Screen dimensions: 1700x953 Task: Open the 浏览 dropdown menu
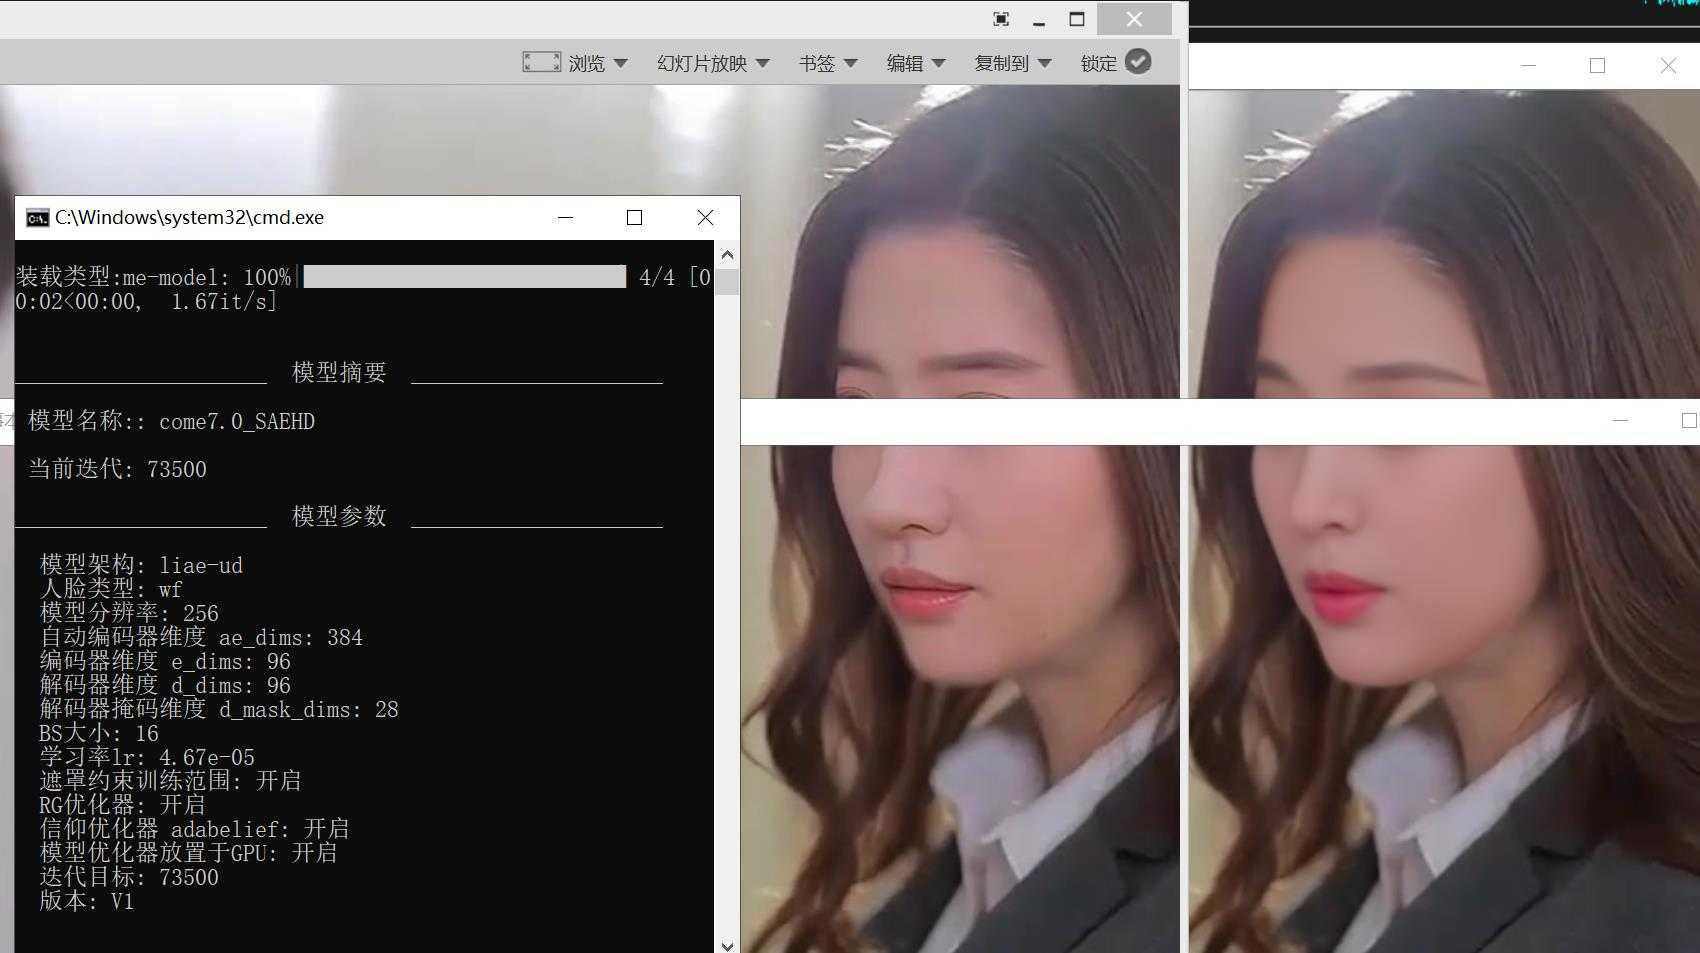click(x=598, y=63)
